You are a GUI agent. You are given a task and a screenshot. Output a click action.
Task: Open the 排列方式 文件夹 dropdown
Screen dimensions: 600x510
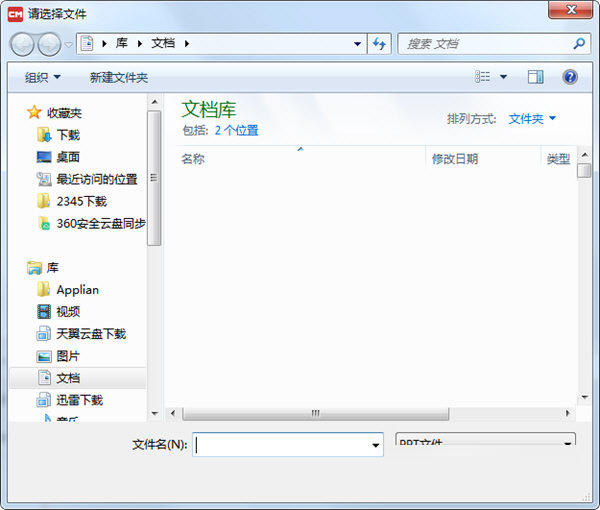[532, 119]
